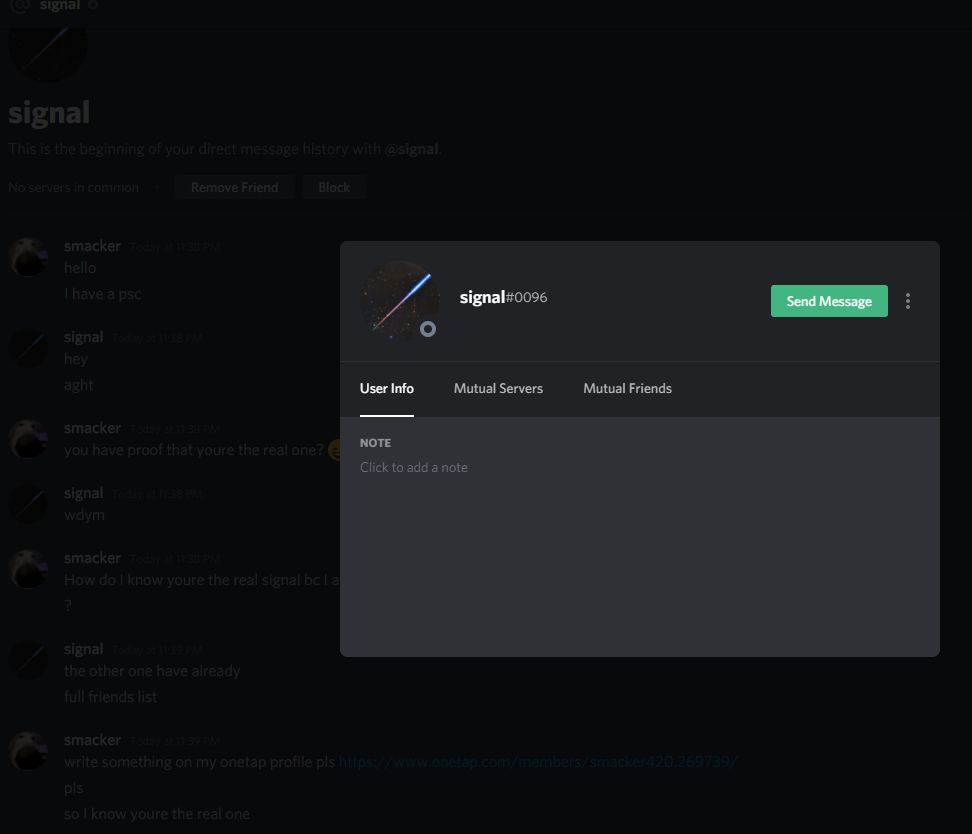Click the 'I have a psc' message
This screenshot has height=834, width=972.
point(103,294)
